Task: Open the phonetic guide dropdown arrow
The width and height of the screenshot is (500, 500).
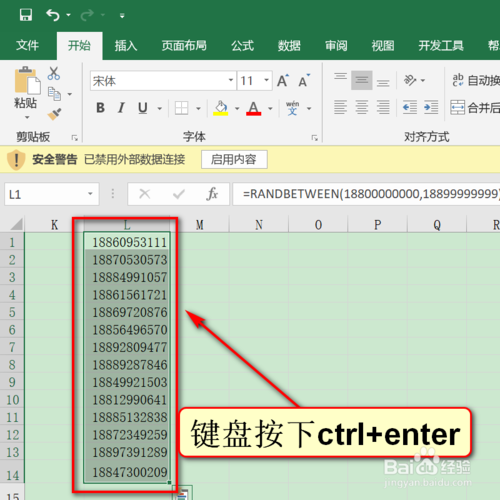Action: [309, 108]
